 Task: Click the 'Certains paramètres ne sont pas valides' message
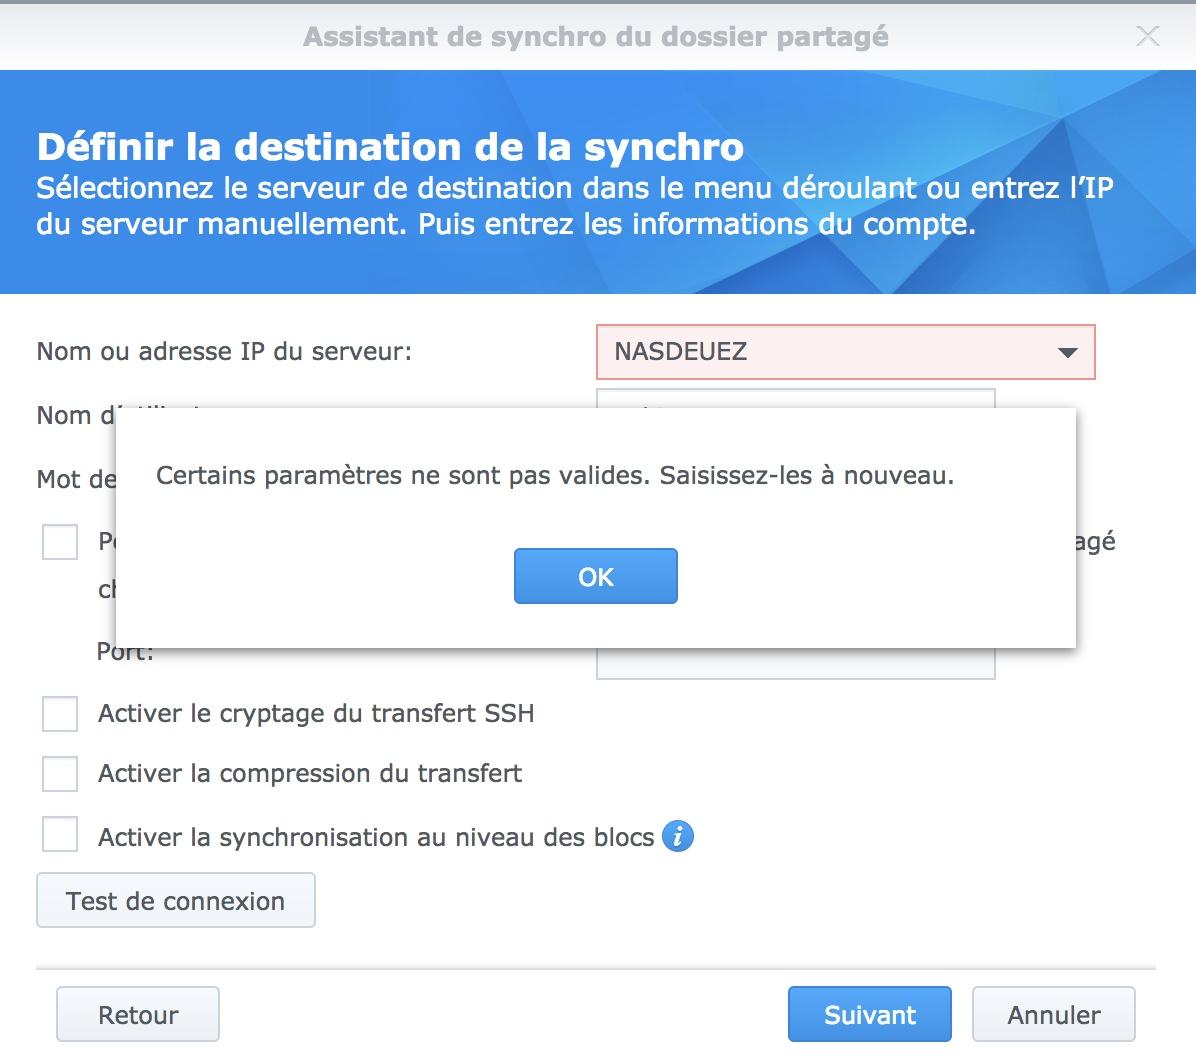coord(555,476)
